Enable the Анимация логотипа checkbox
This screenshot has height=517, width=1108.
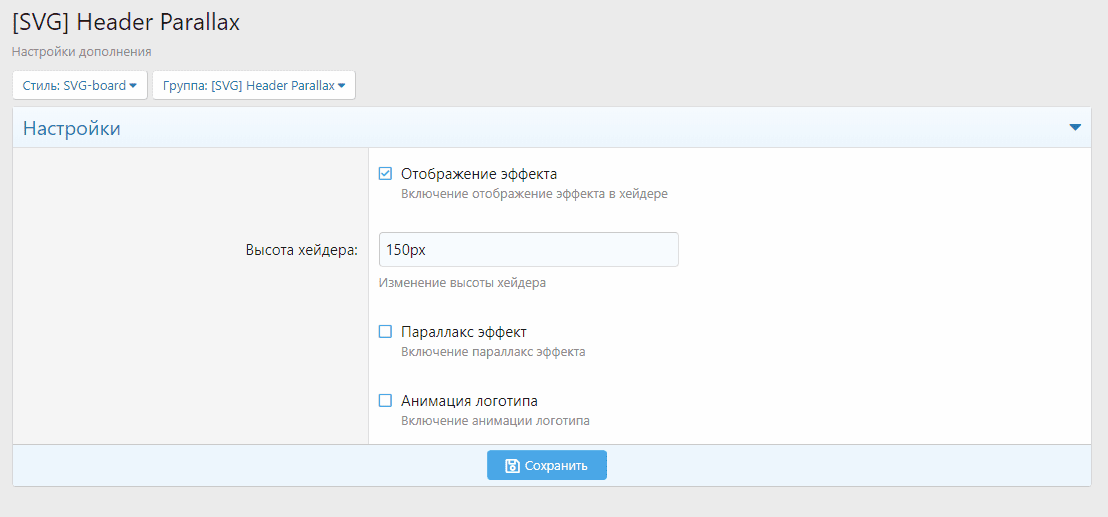[x=385, y=401]
